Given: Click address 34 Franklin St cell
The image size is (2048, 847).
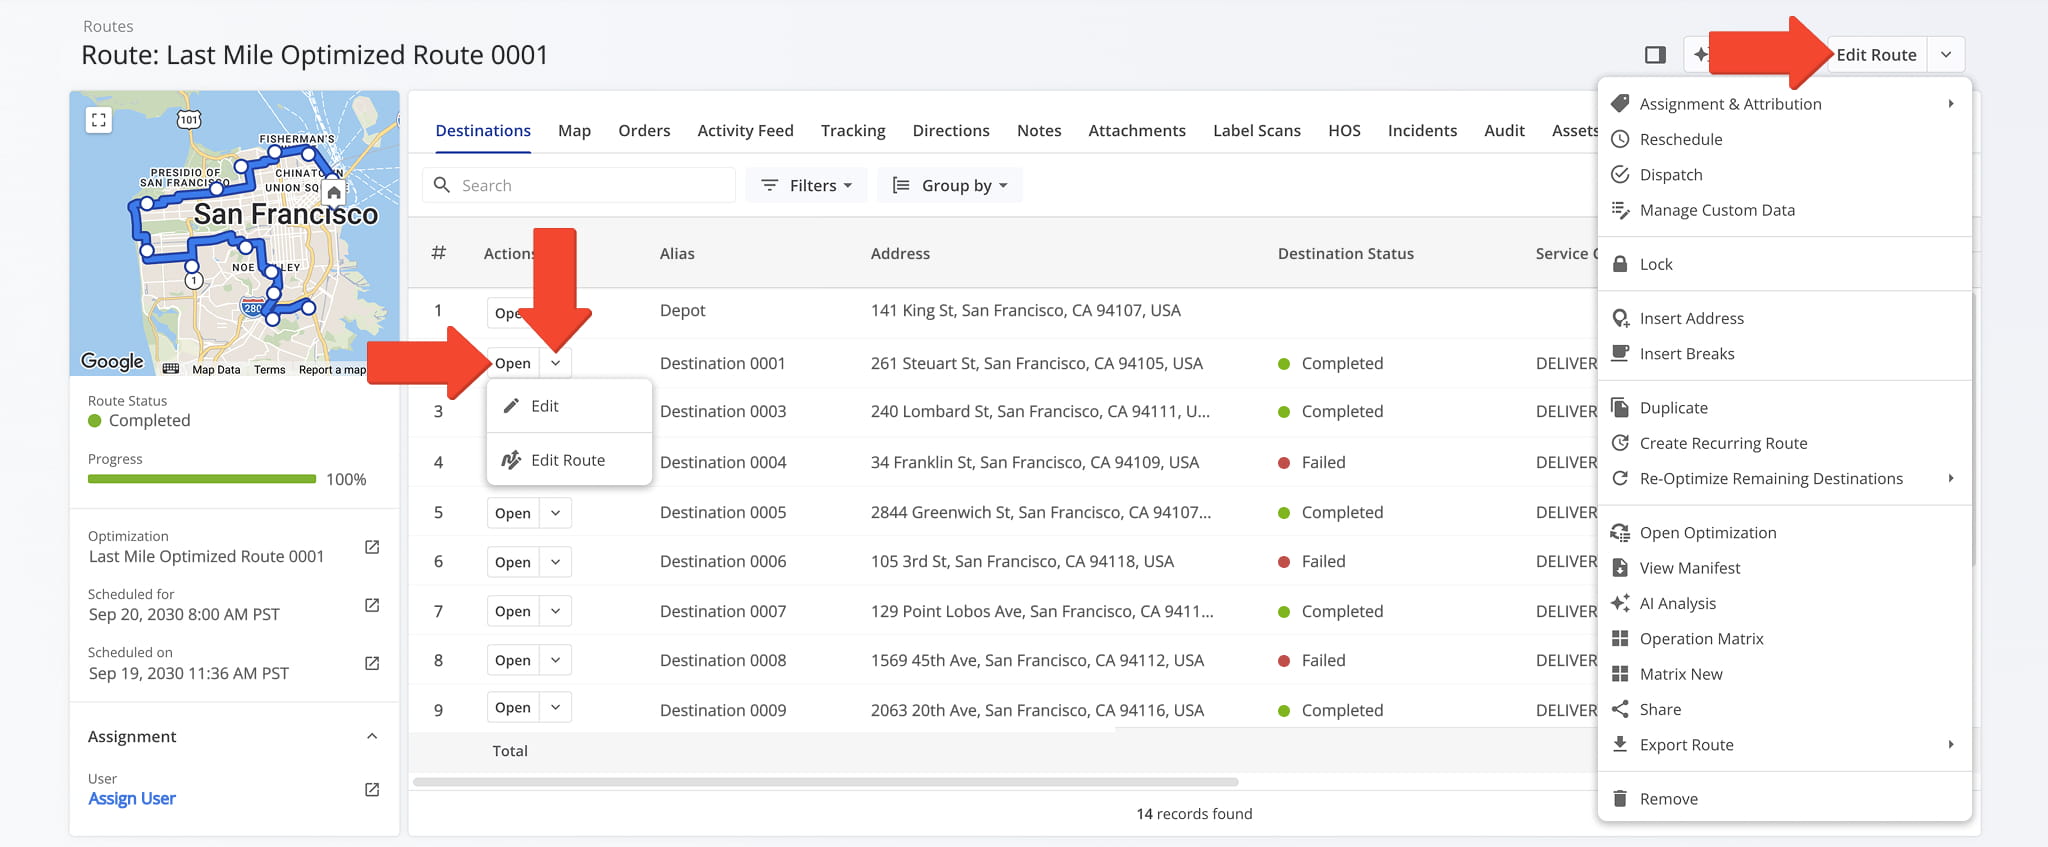Looking at the screenshot, I should 1035,462.
